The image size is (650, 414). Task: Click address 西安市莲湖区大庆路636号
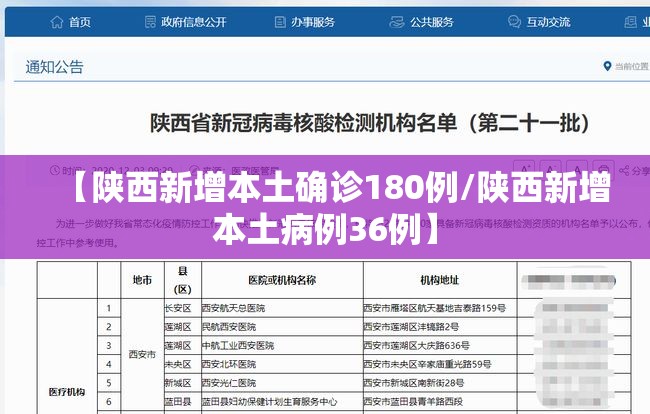pos(417,346)
